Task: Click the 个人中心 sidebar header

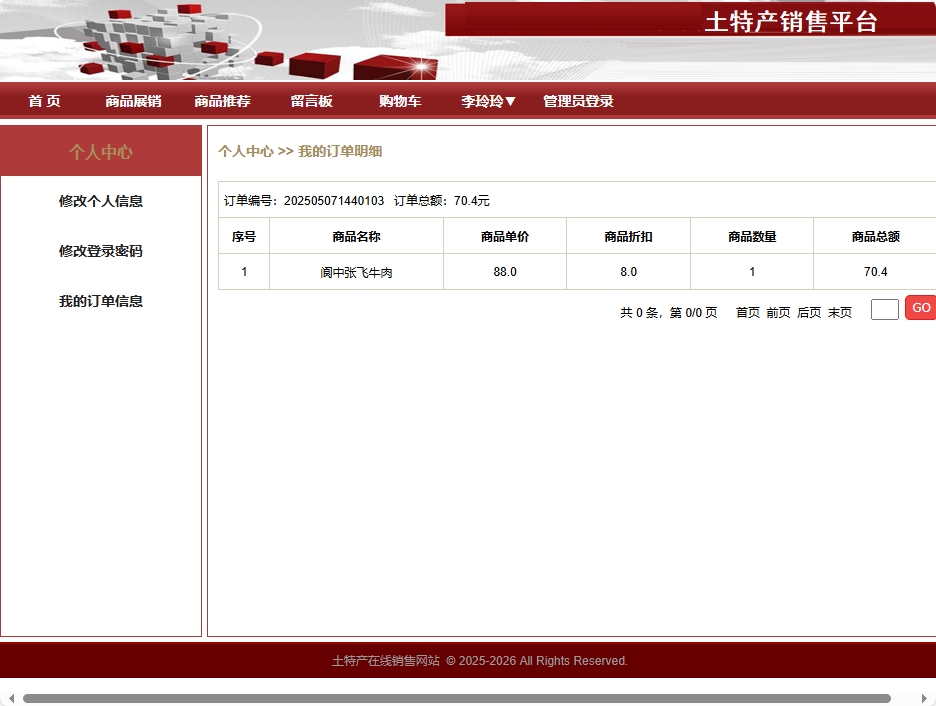Action: click(101, 150)
